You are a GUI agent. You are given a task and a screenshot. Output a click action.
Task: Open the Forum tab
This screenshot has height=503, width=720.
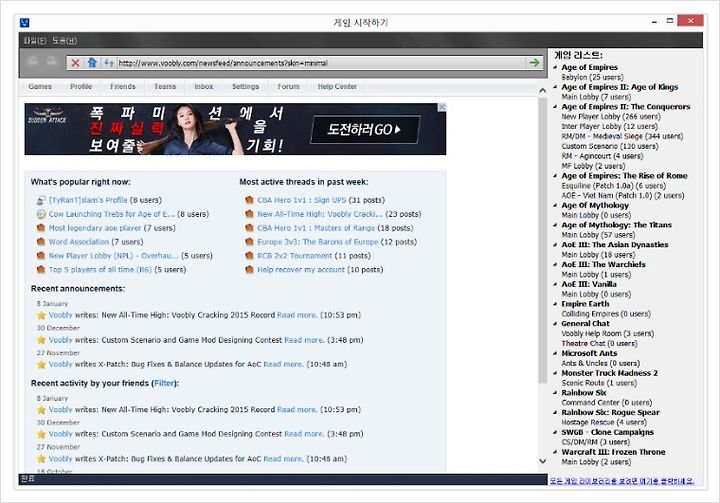pos(288,86)
